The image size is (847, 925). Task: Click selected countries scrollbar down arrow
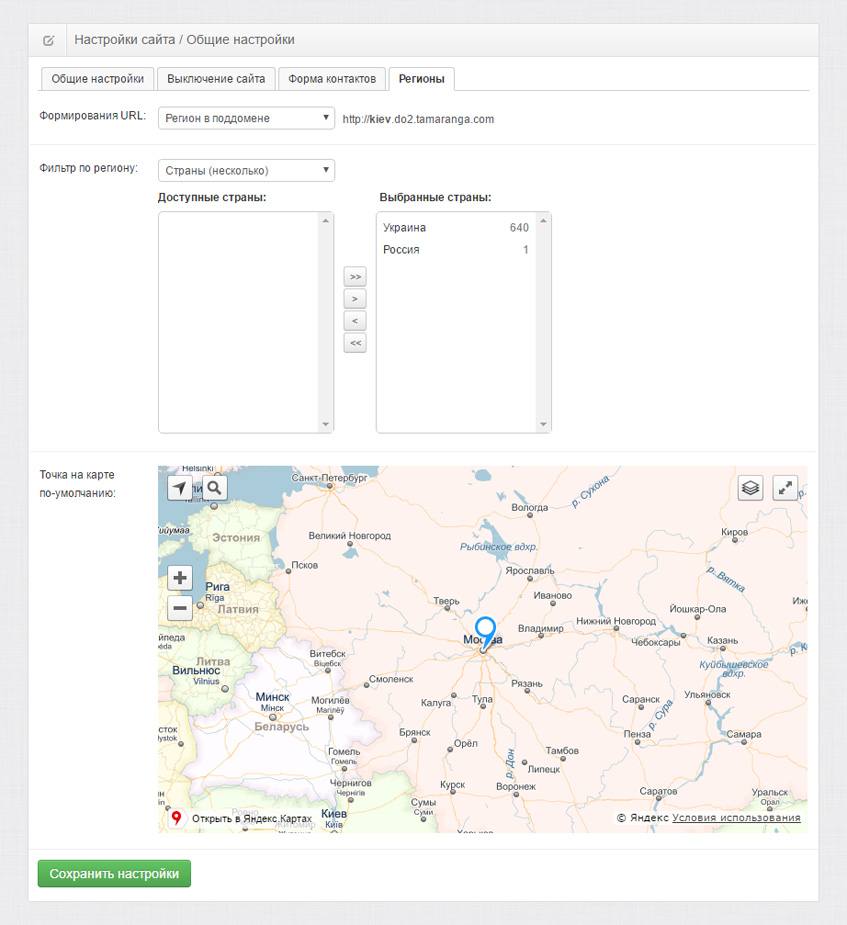pyautogui.click(x=543, y=424)
